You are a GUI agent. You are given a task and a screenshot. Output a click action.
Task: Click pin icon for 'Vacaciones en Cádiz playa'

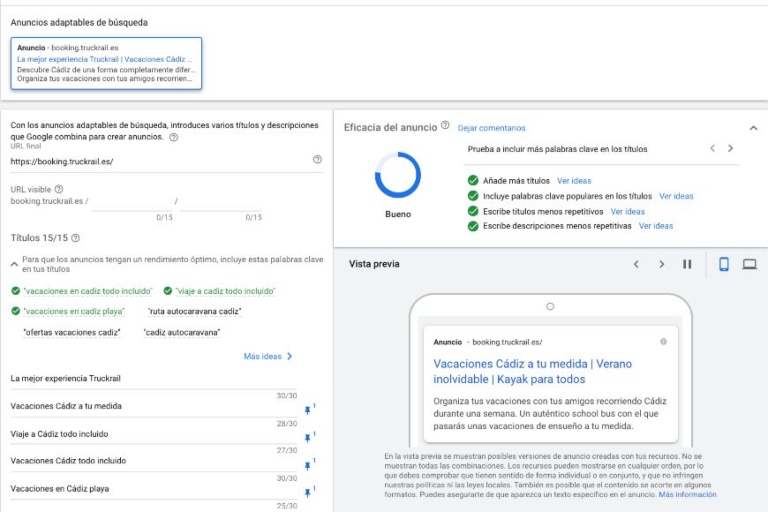[x=308, y=492]
